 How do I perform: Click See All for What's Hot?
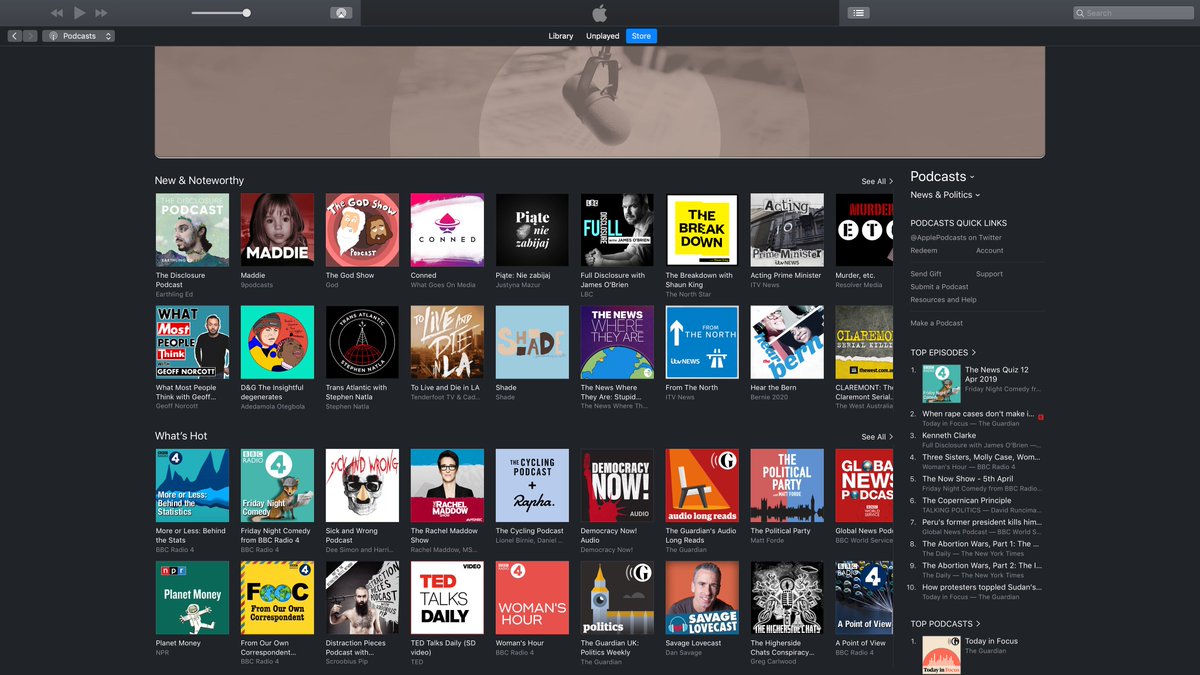[x=877, y=437]
